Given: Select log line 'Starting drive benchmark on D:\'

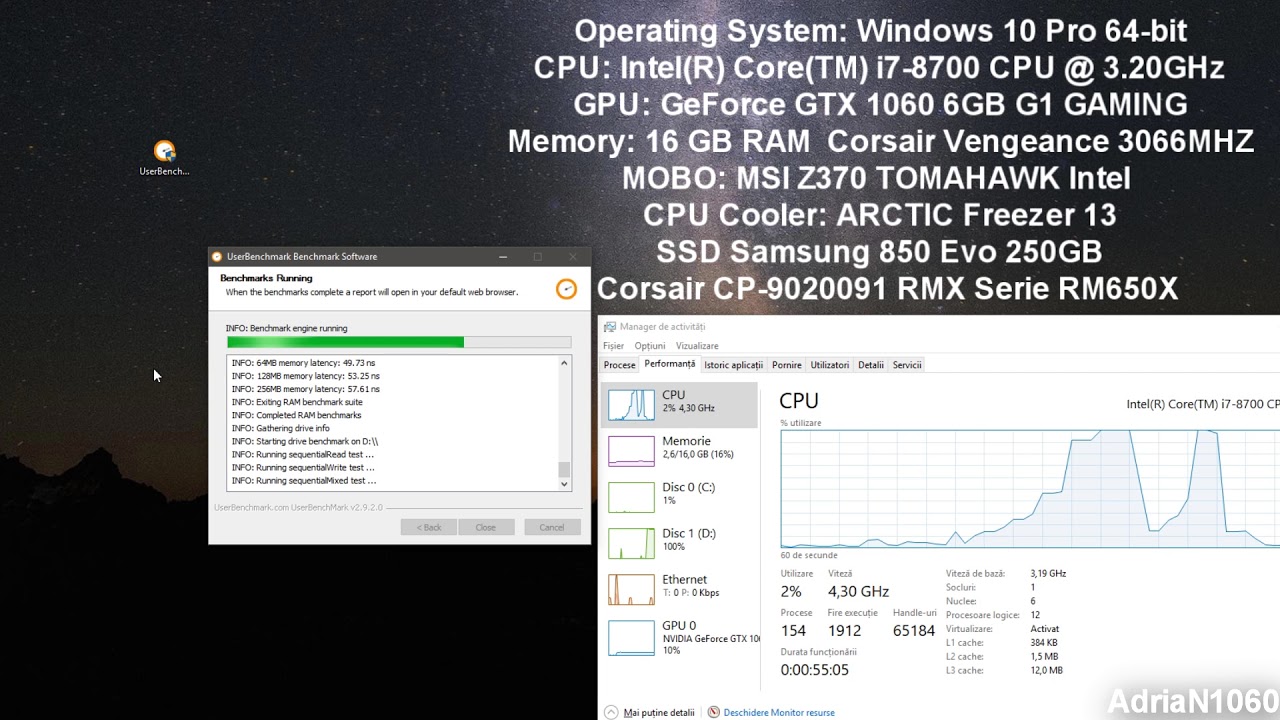Looking at the screenshot, I should pos(304,441).
